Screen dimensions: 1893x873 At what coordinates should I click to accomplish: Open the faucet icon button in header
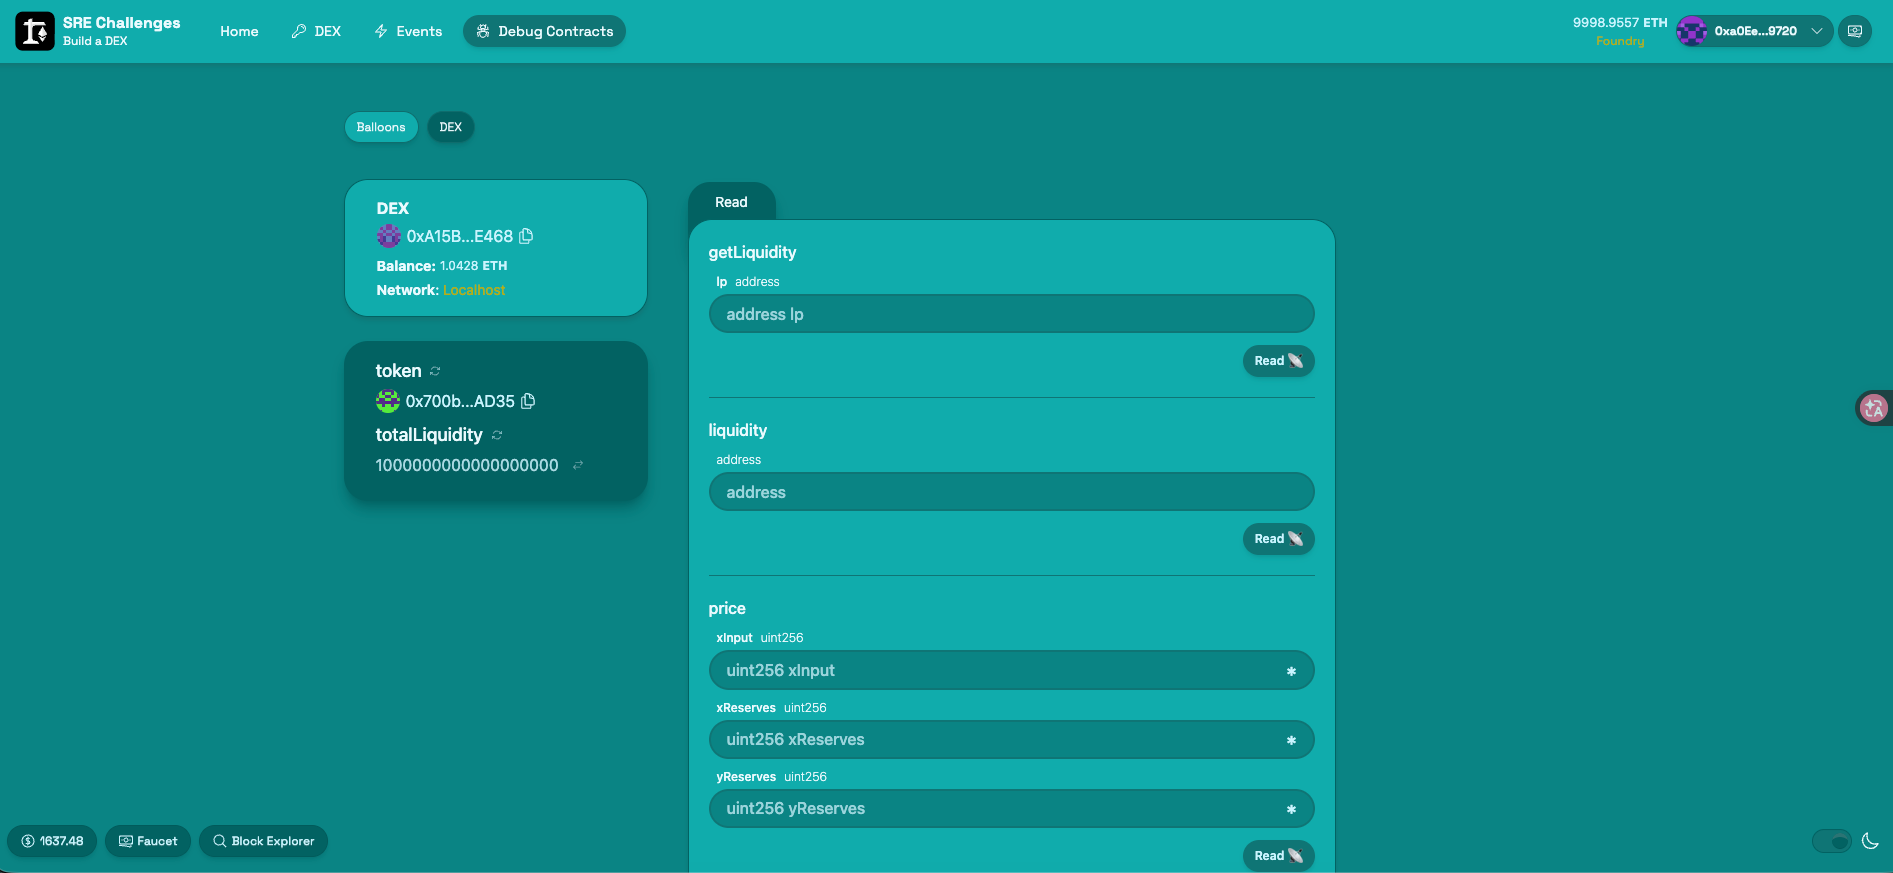1855,31
